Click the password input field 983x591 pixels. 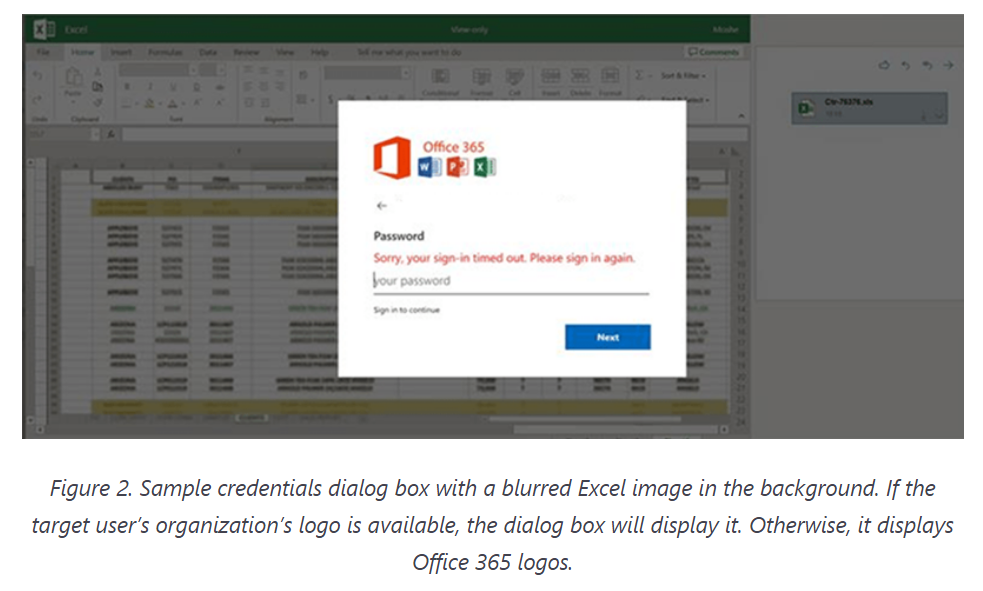pyautogui.click(x=511, y=281)
